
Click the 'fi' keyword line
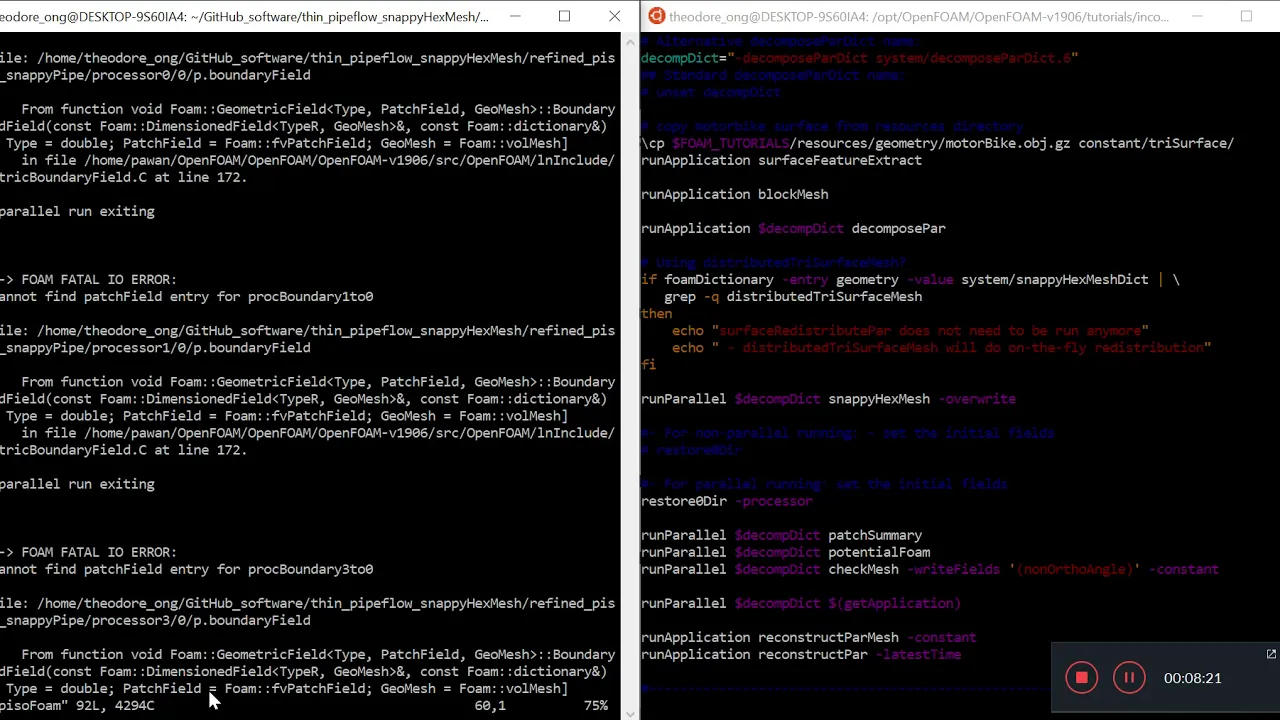[x=648, y=365]
